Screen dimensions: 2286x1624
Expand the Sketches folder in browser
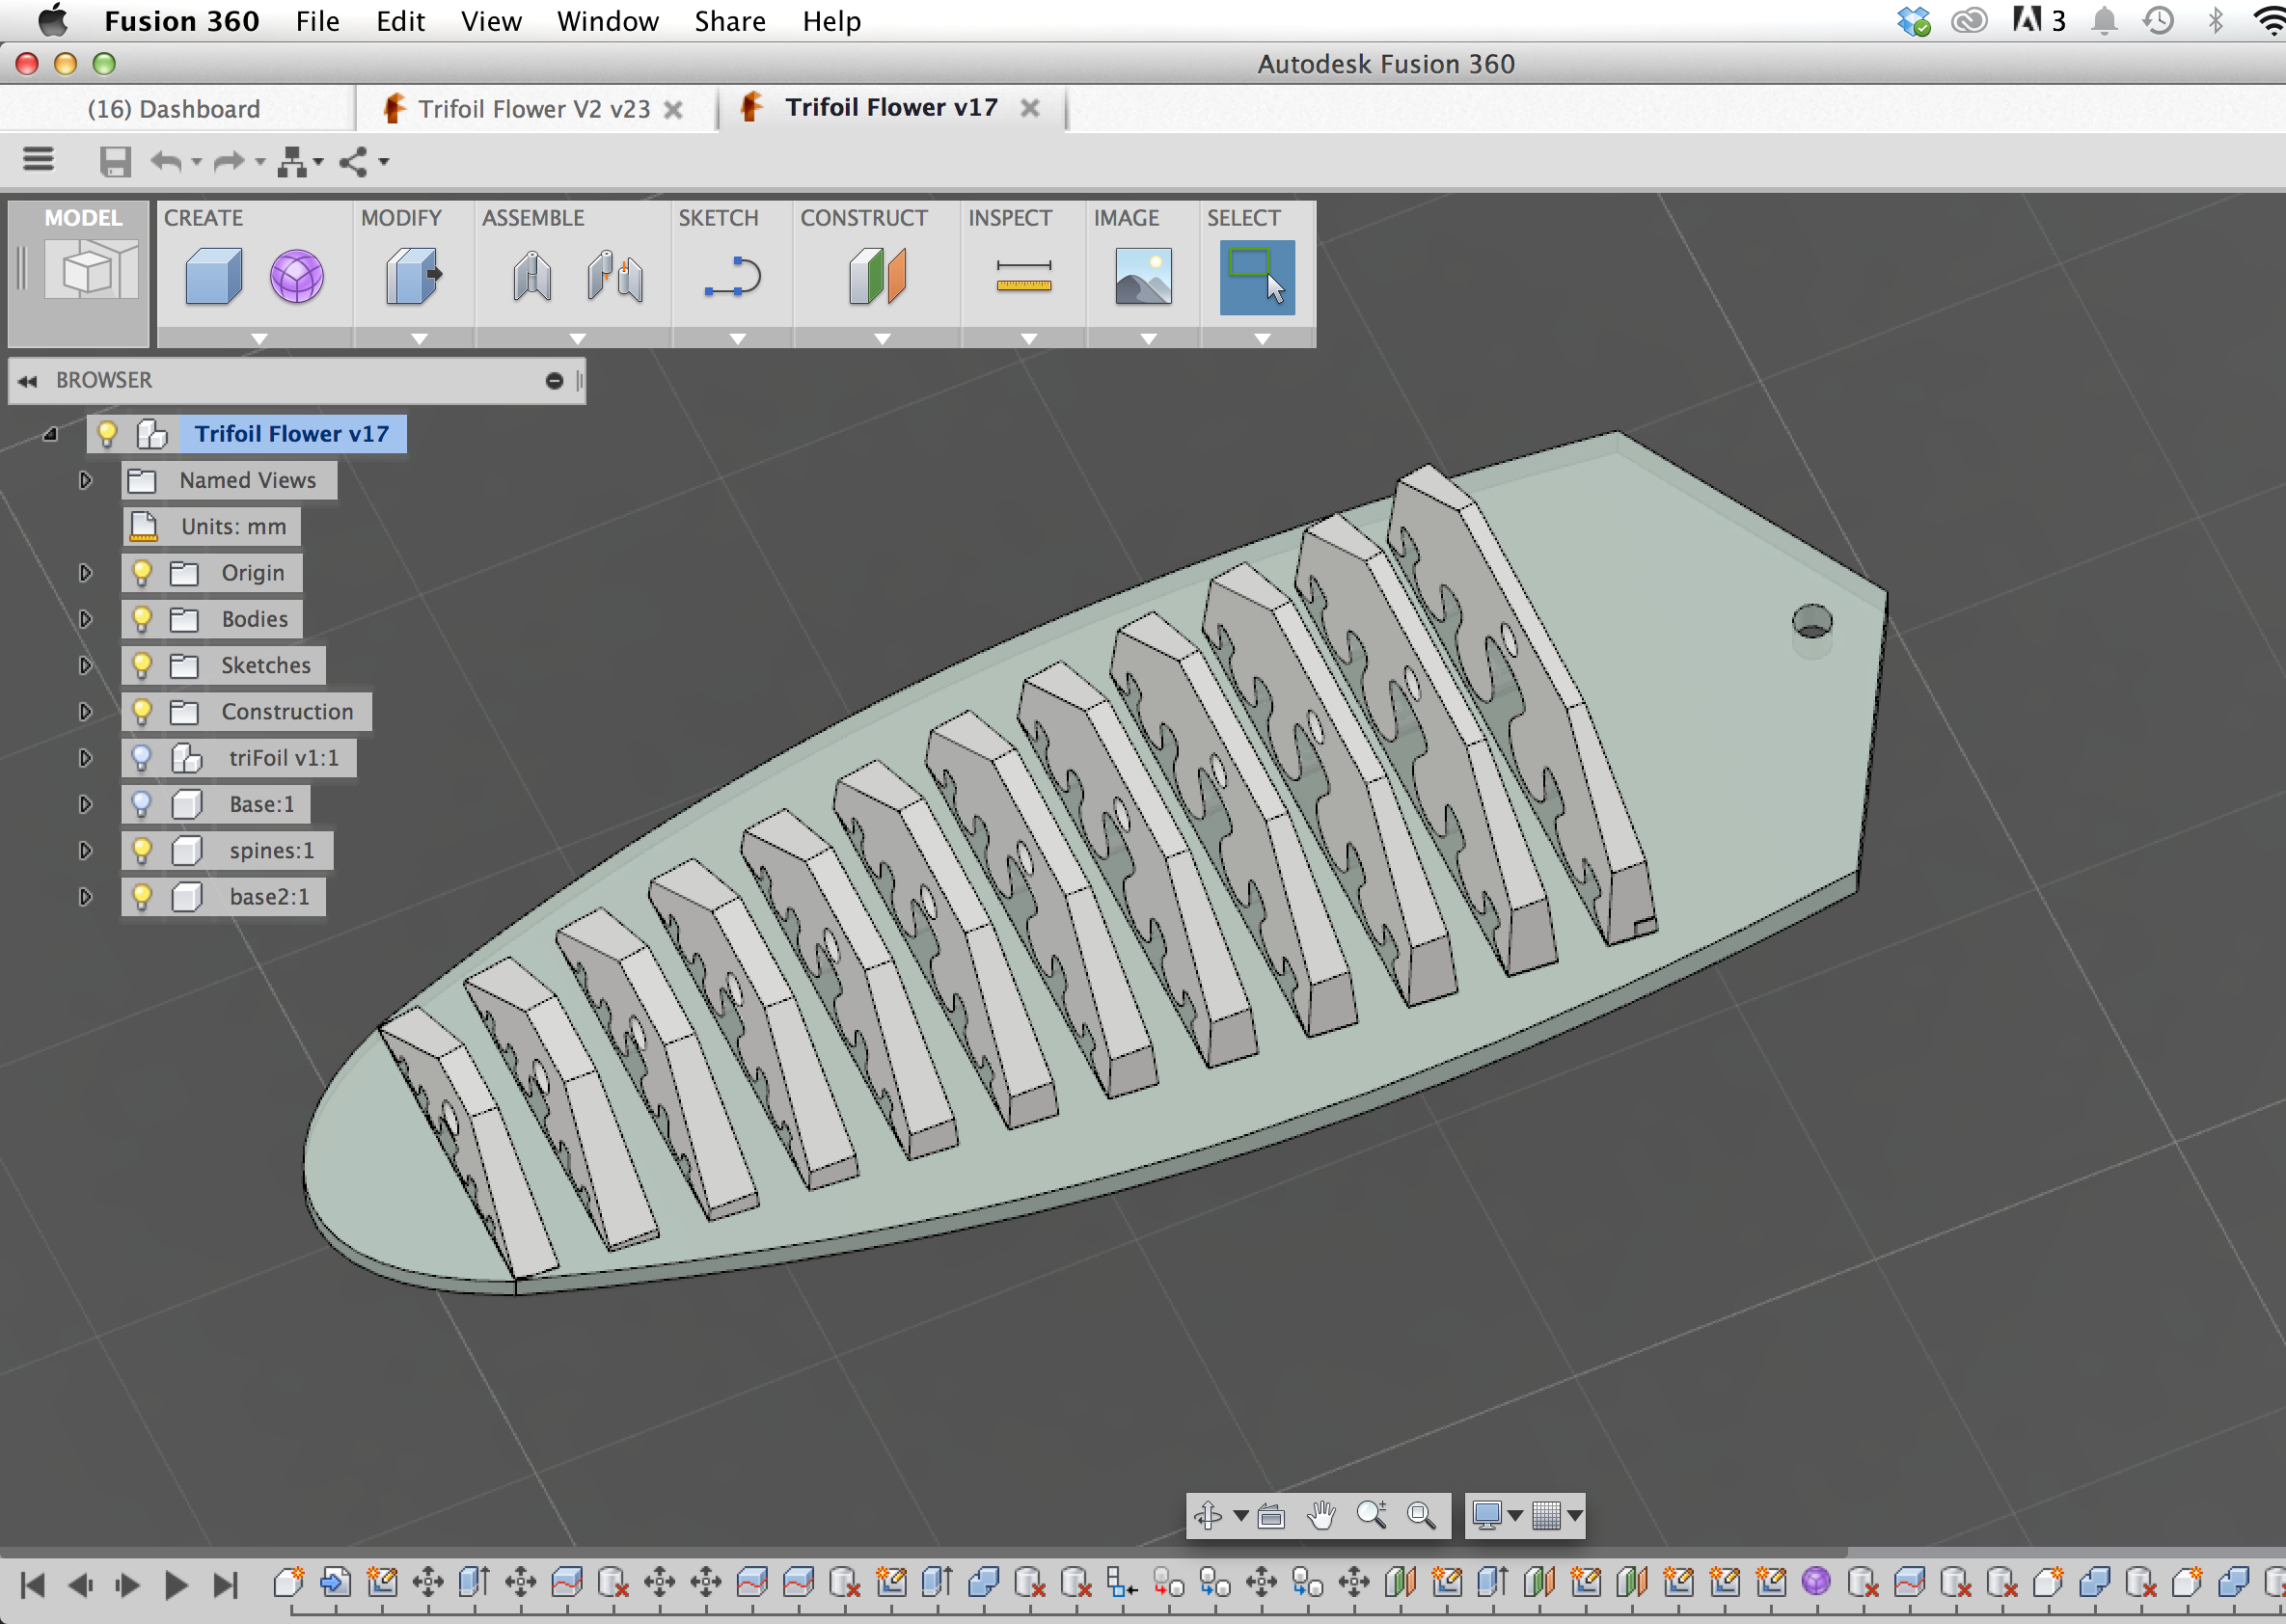84,666
